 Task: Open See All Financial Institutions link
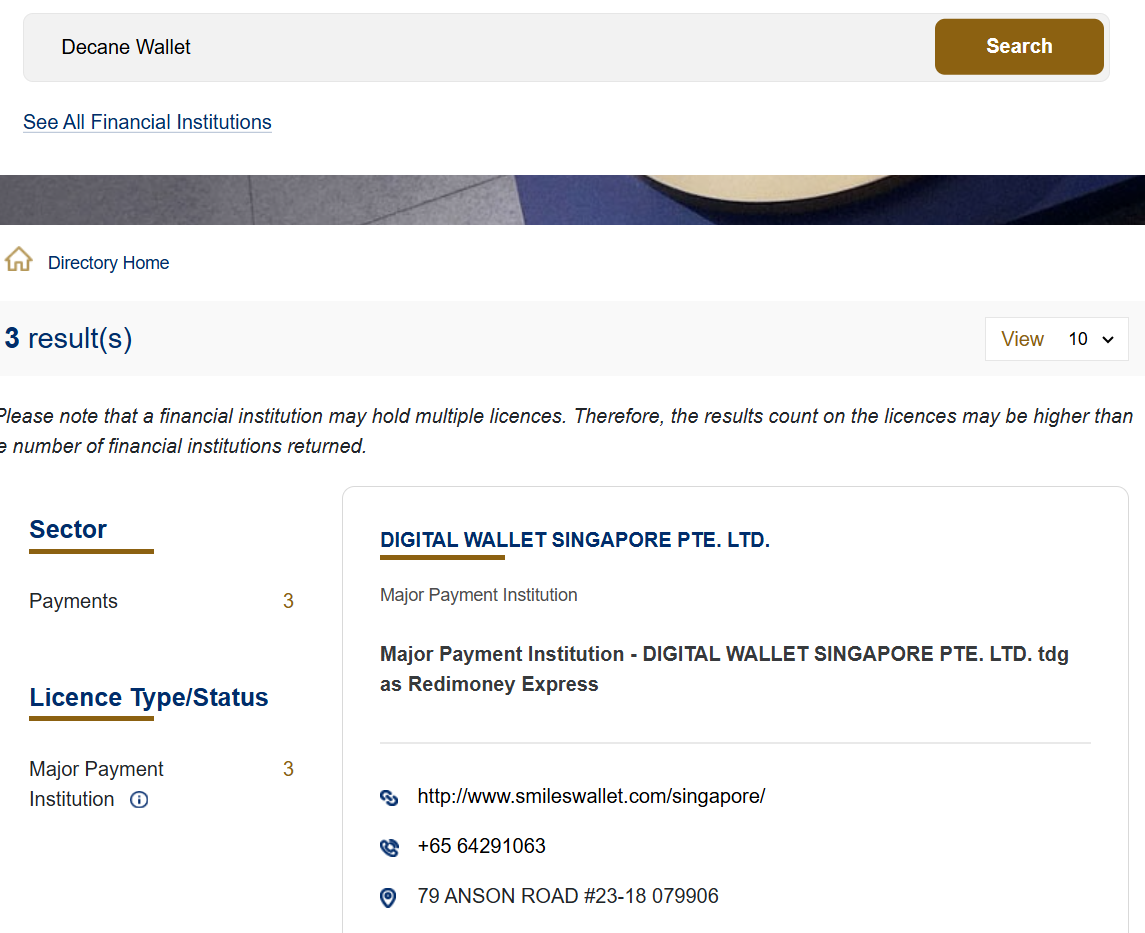click(147, 122)
